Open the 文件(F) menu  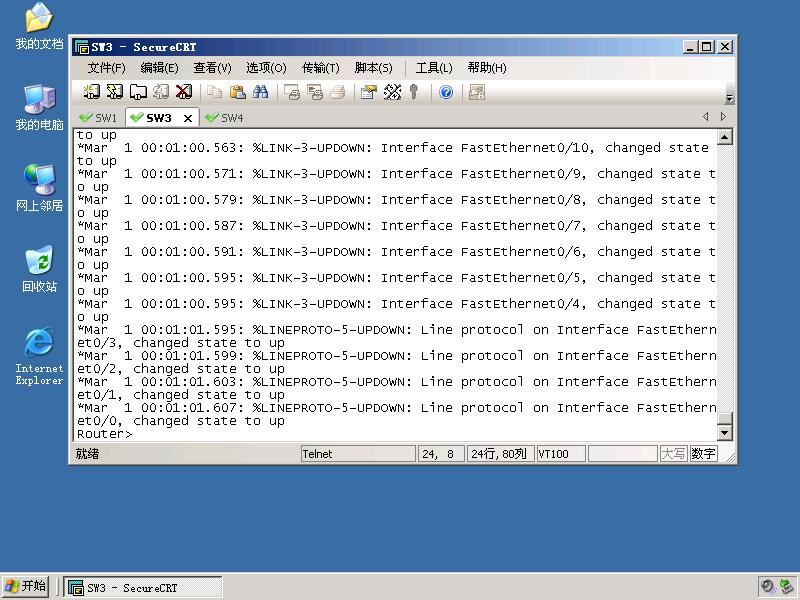pyautogui.click(x=106, y=68)
